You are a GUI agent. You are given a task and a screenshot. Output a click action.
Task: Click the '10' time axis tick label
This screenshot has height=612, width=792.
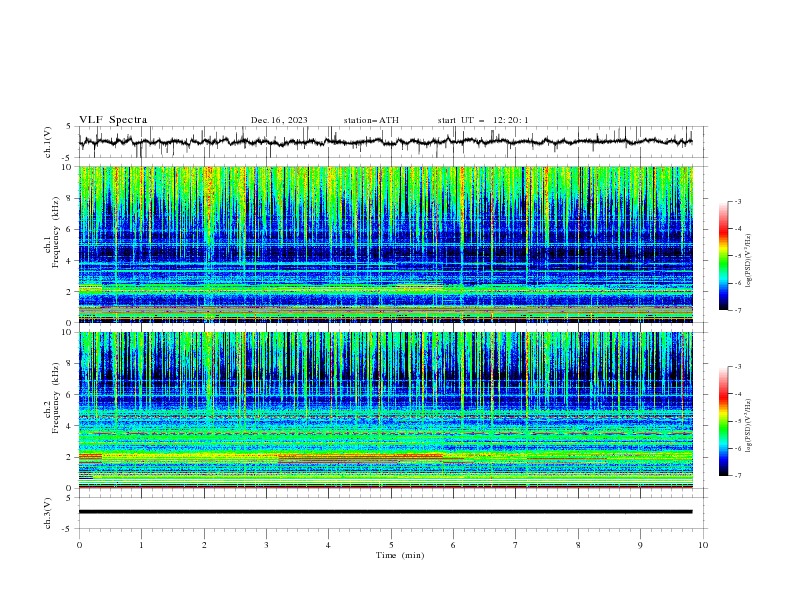[703, 545]
